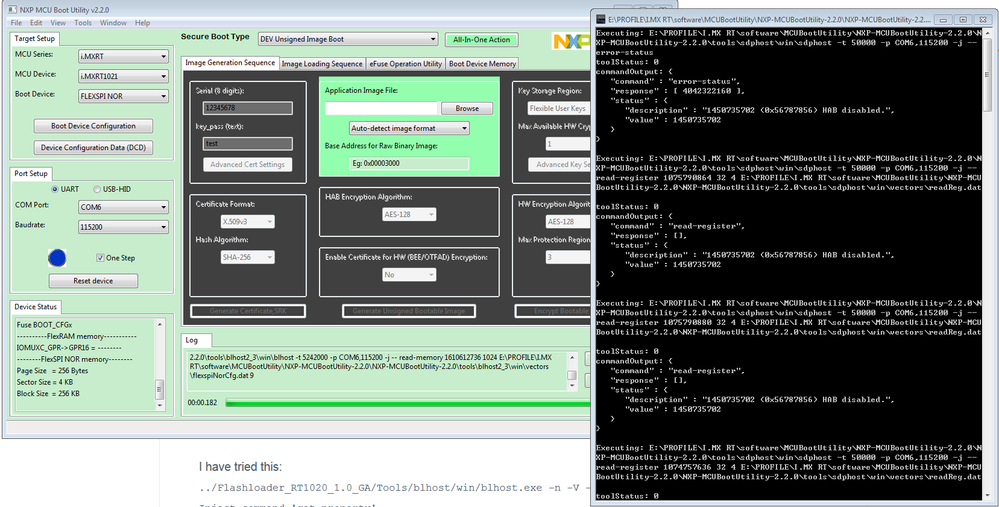Image resolution: width=999 pixels, height=507 pixels.
Task: Click the green progress bar
Action: pos(408,403)
